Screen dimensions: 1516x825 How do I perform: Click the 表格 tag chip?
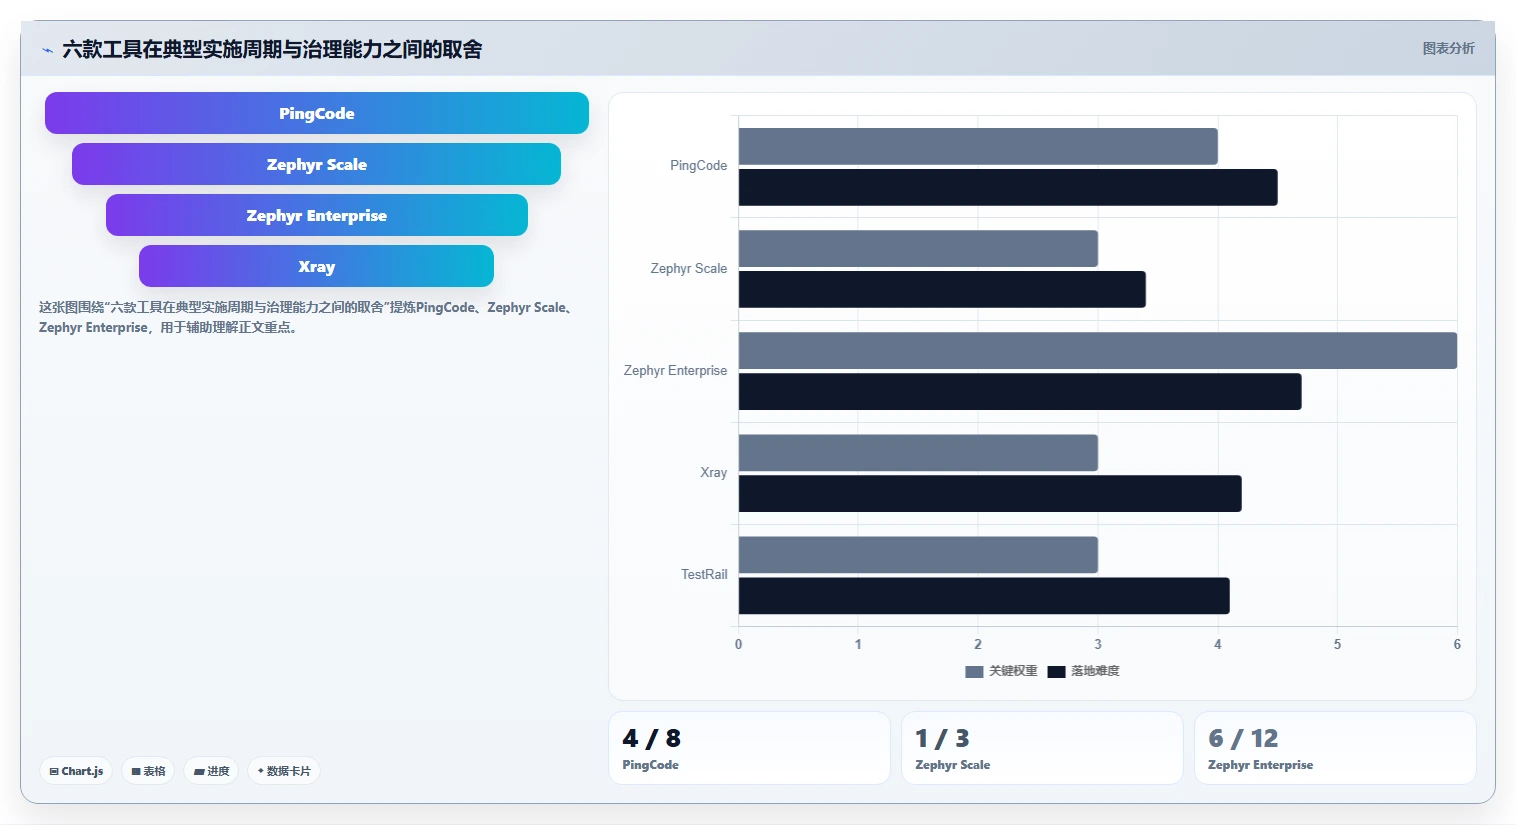[x=148, y=771]
